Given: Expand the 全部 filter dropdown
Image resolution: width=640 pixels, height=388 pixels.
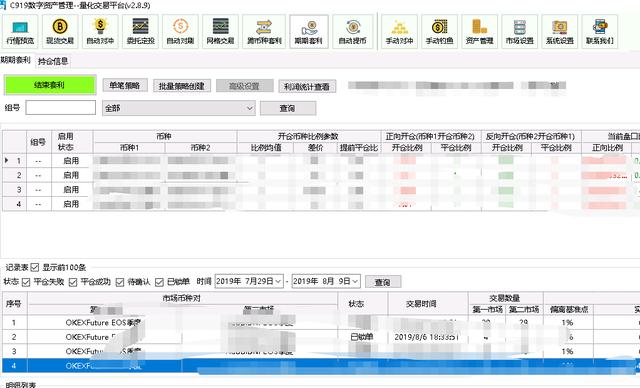Looking at the screenshot, I should pyautogui.click(x=179, y=108).
